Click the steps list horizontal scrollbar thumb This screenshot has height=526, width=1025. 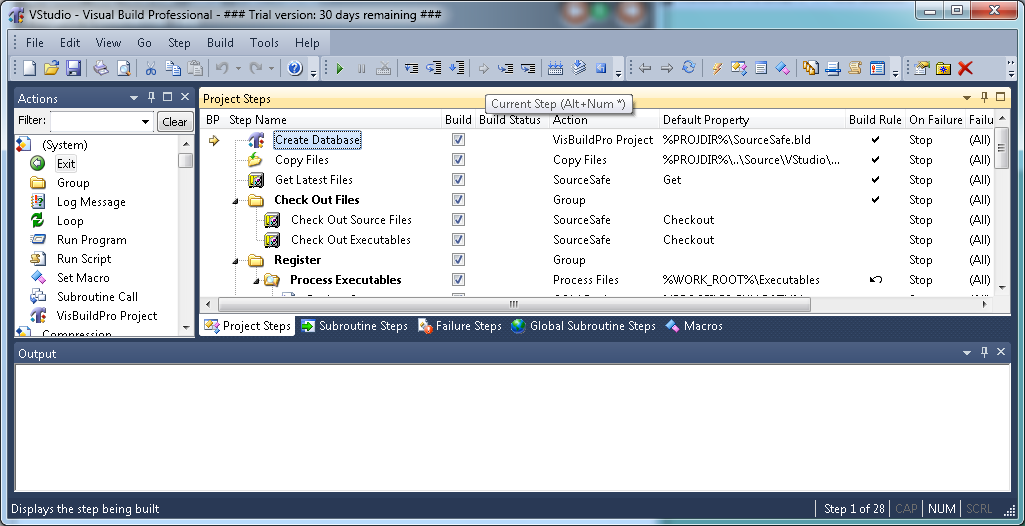pos(514,304)
